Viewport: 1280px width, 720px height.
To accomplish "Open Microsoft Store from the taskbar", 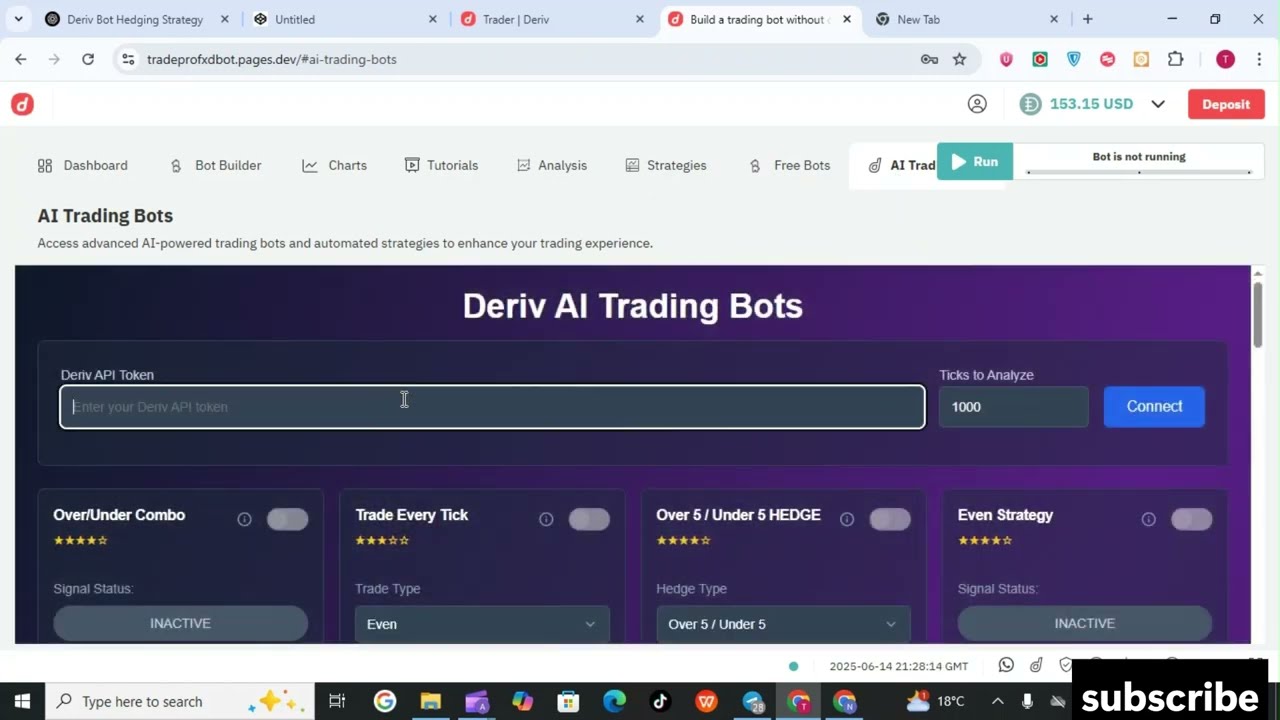I will (568, 701).
